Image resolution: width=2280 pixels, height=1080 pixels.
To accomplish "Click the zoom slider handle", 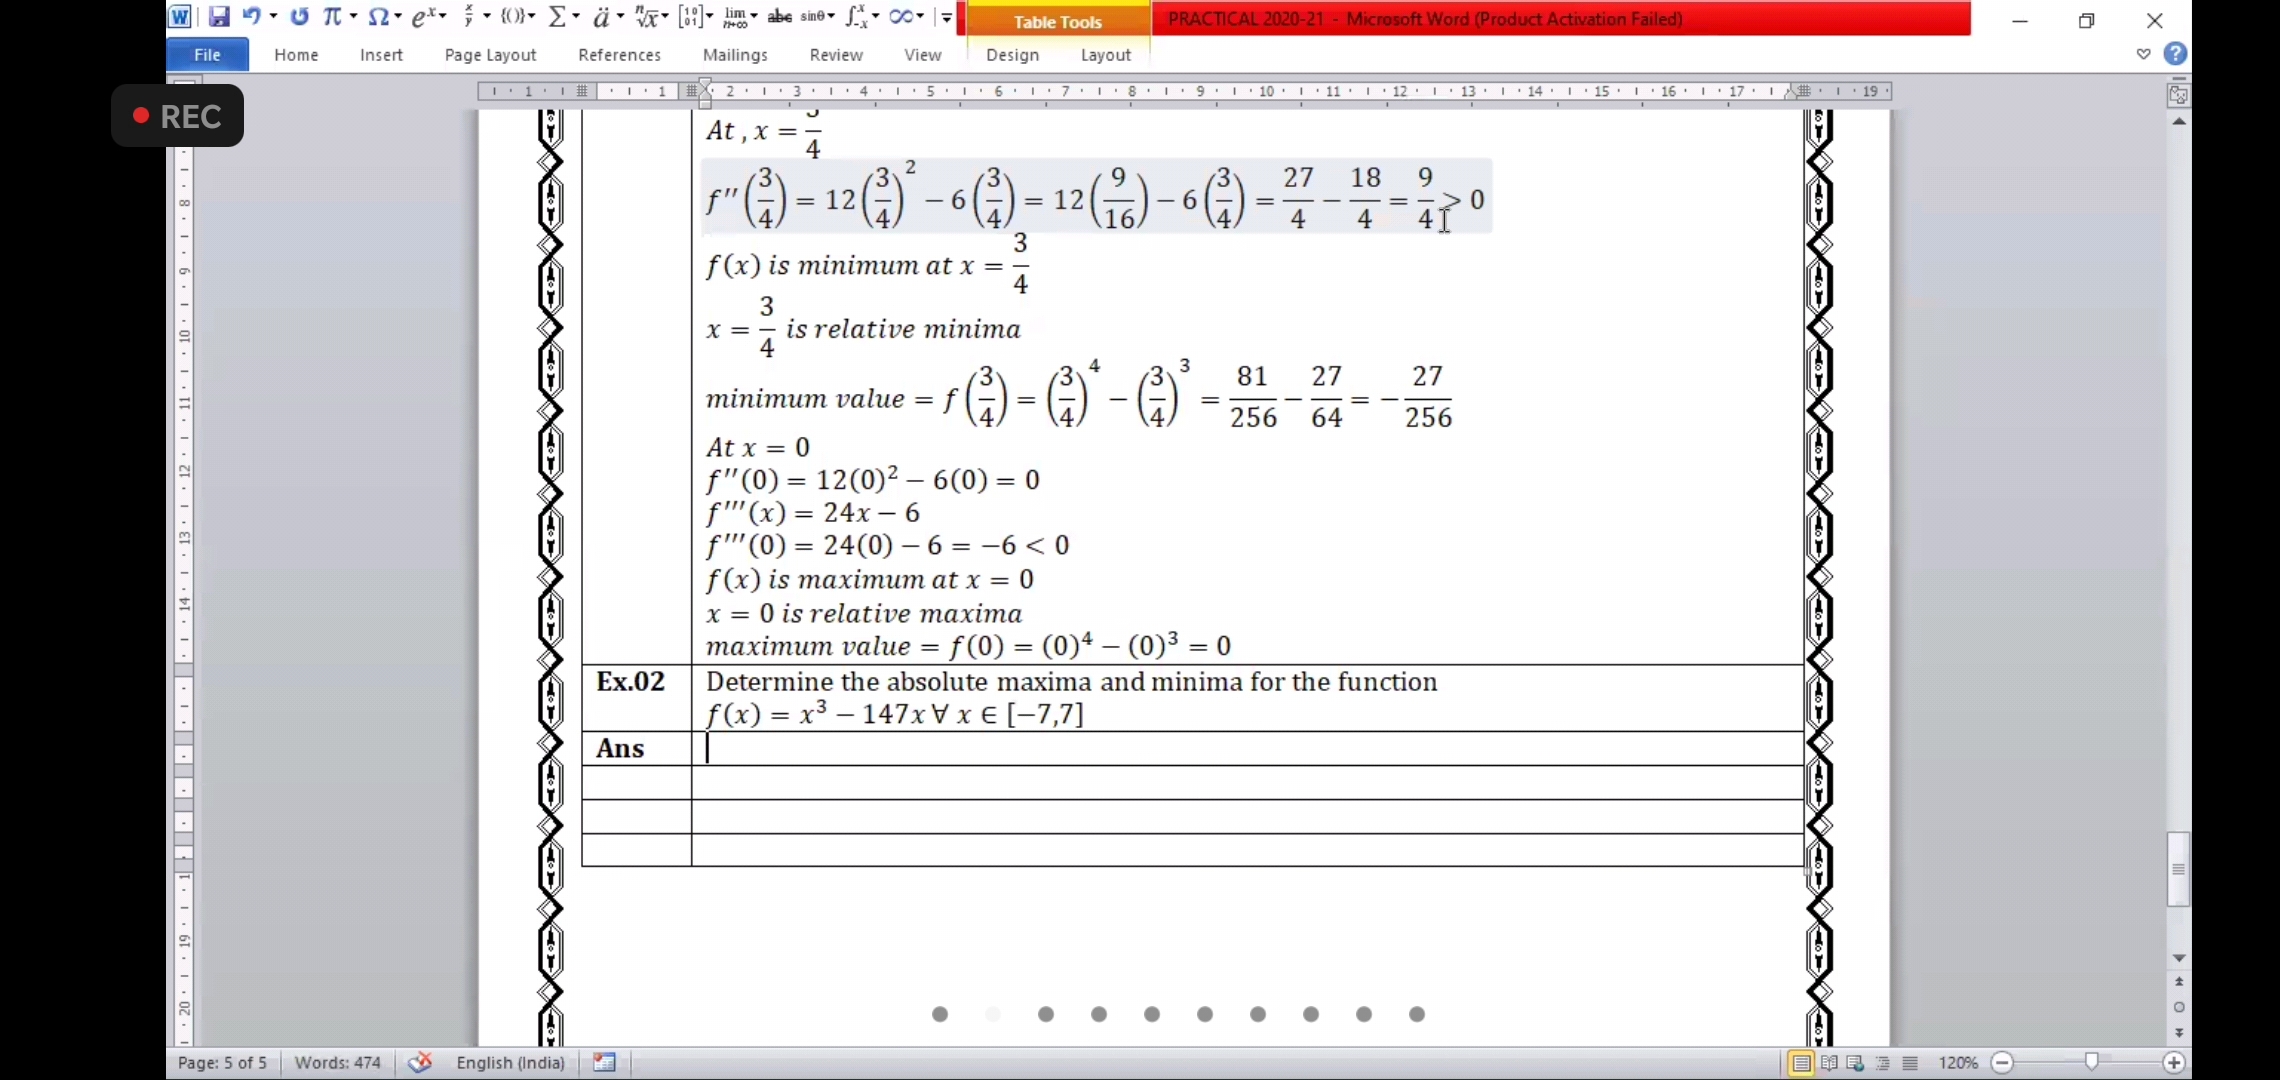I will point(2091,1062).
